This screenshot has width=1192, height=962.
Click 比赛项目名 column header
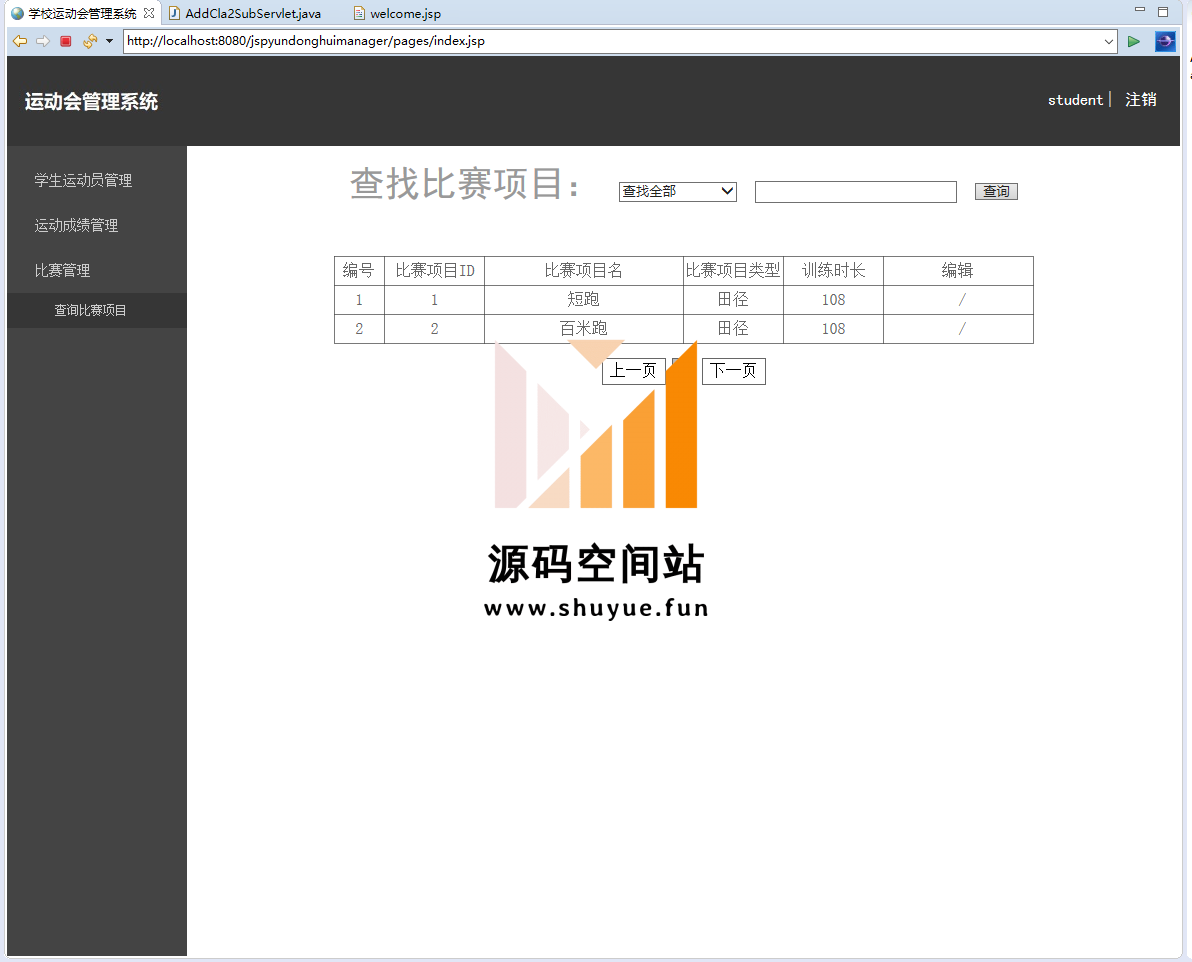click(583, 271)
